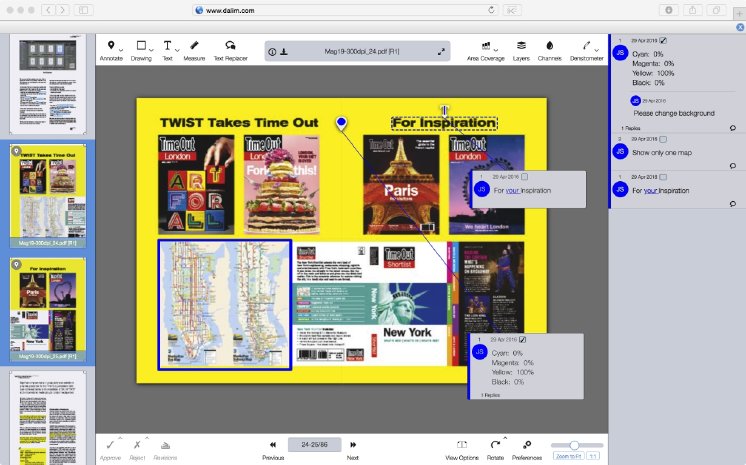Reload page in Safari address bar

(491, 10)
